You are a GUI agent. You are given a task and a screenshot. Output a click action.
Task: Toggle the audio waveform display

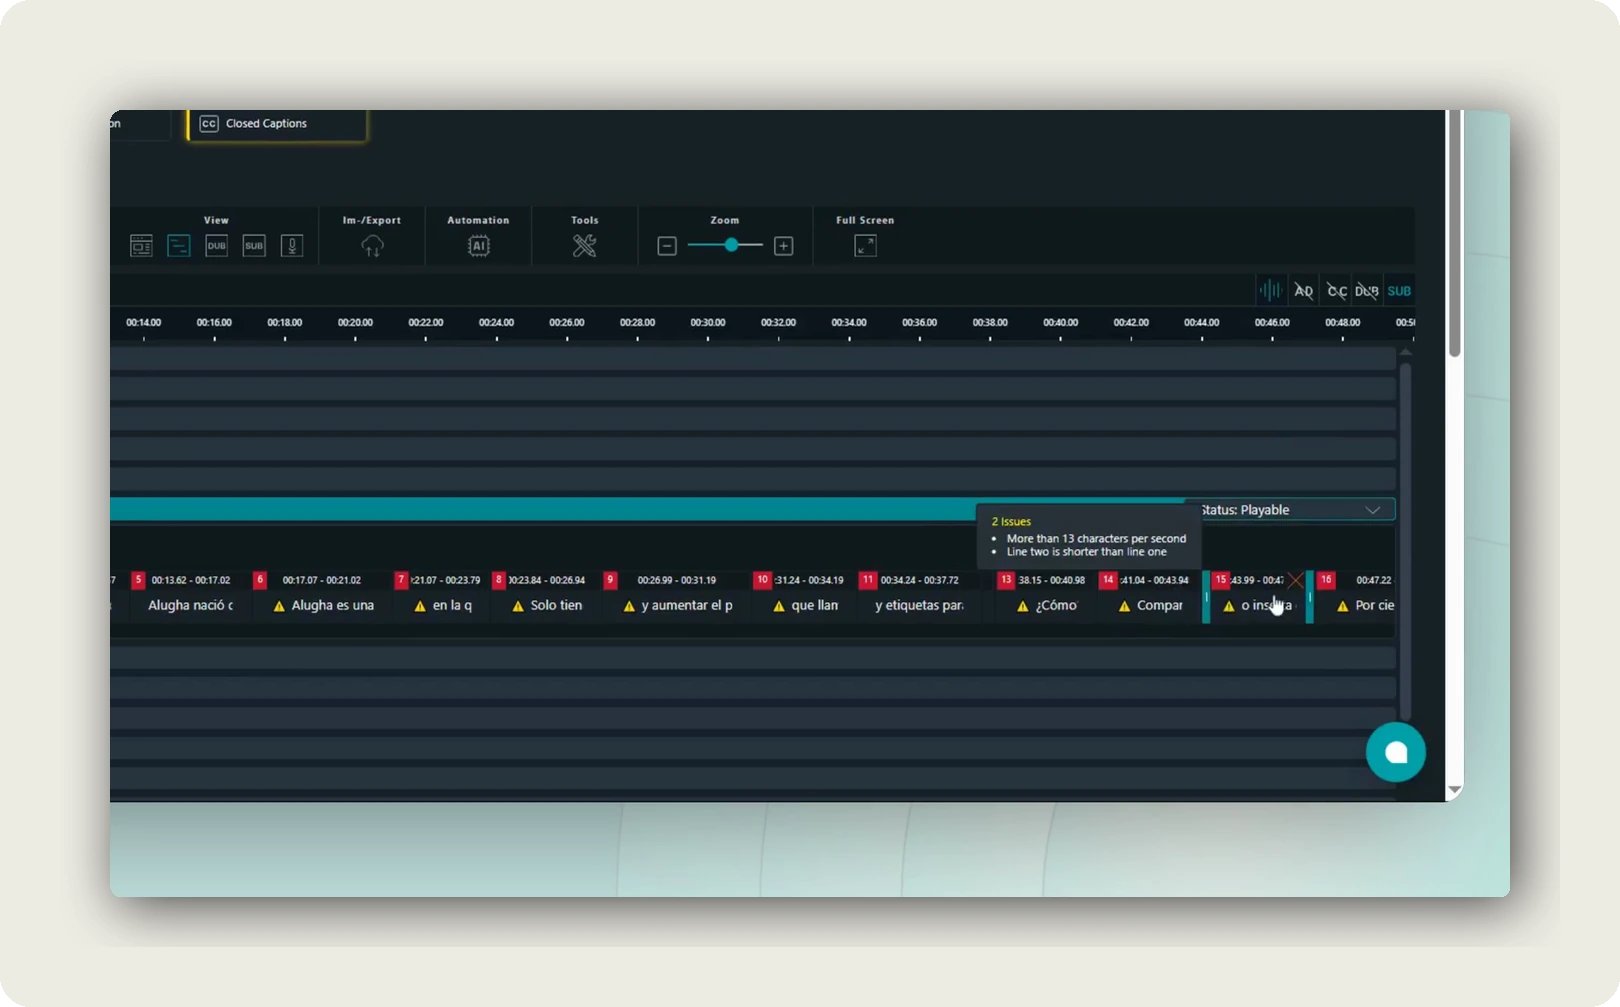1270,291
